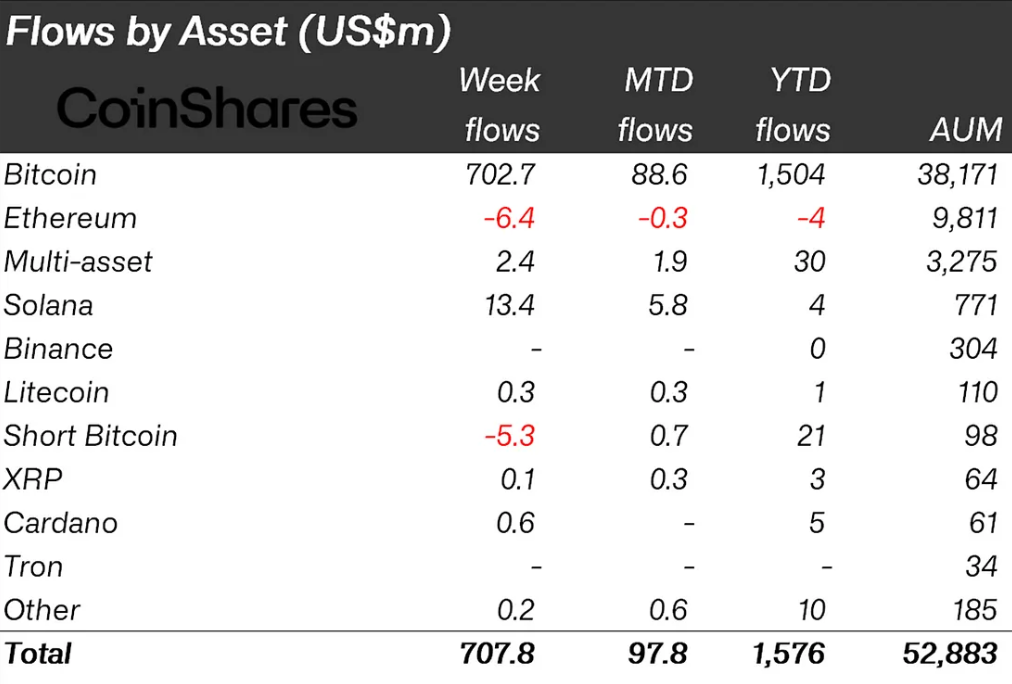1012x684 pixels.
Task: Click the Solana row label
Action: pos(49,305)
